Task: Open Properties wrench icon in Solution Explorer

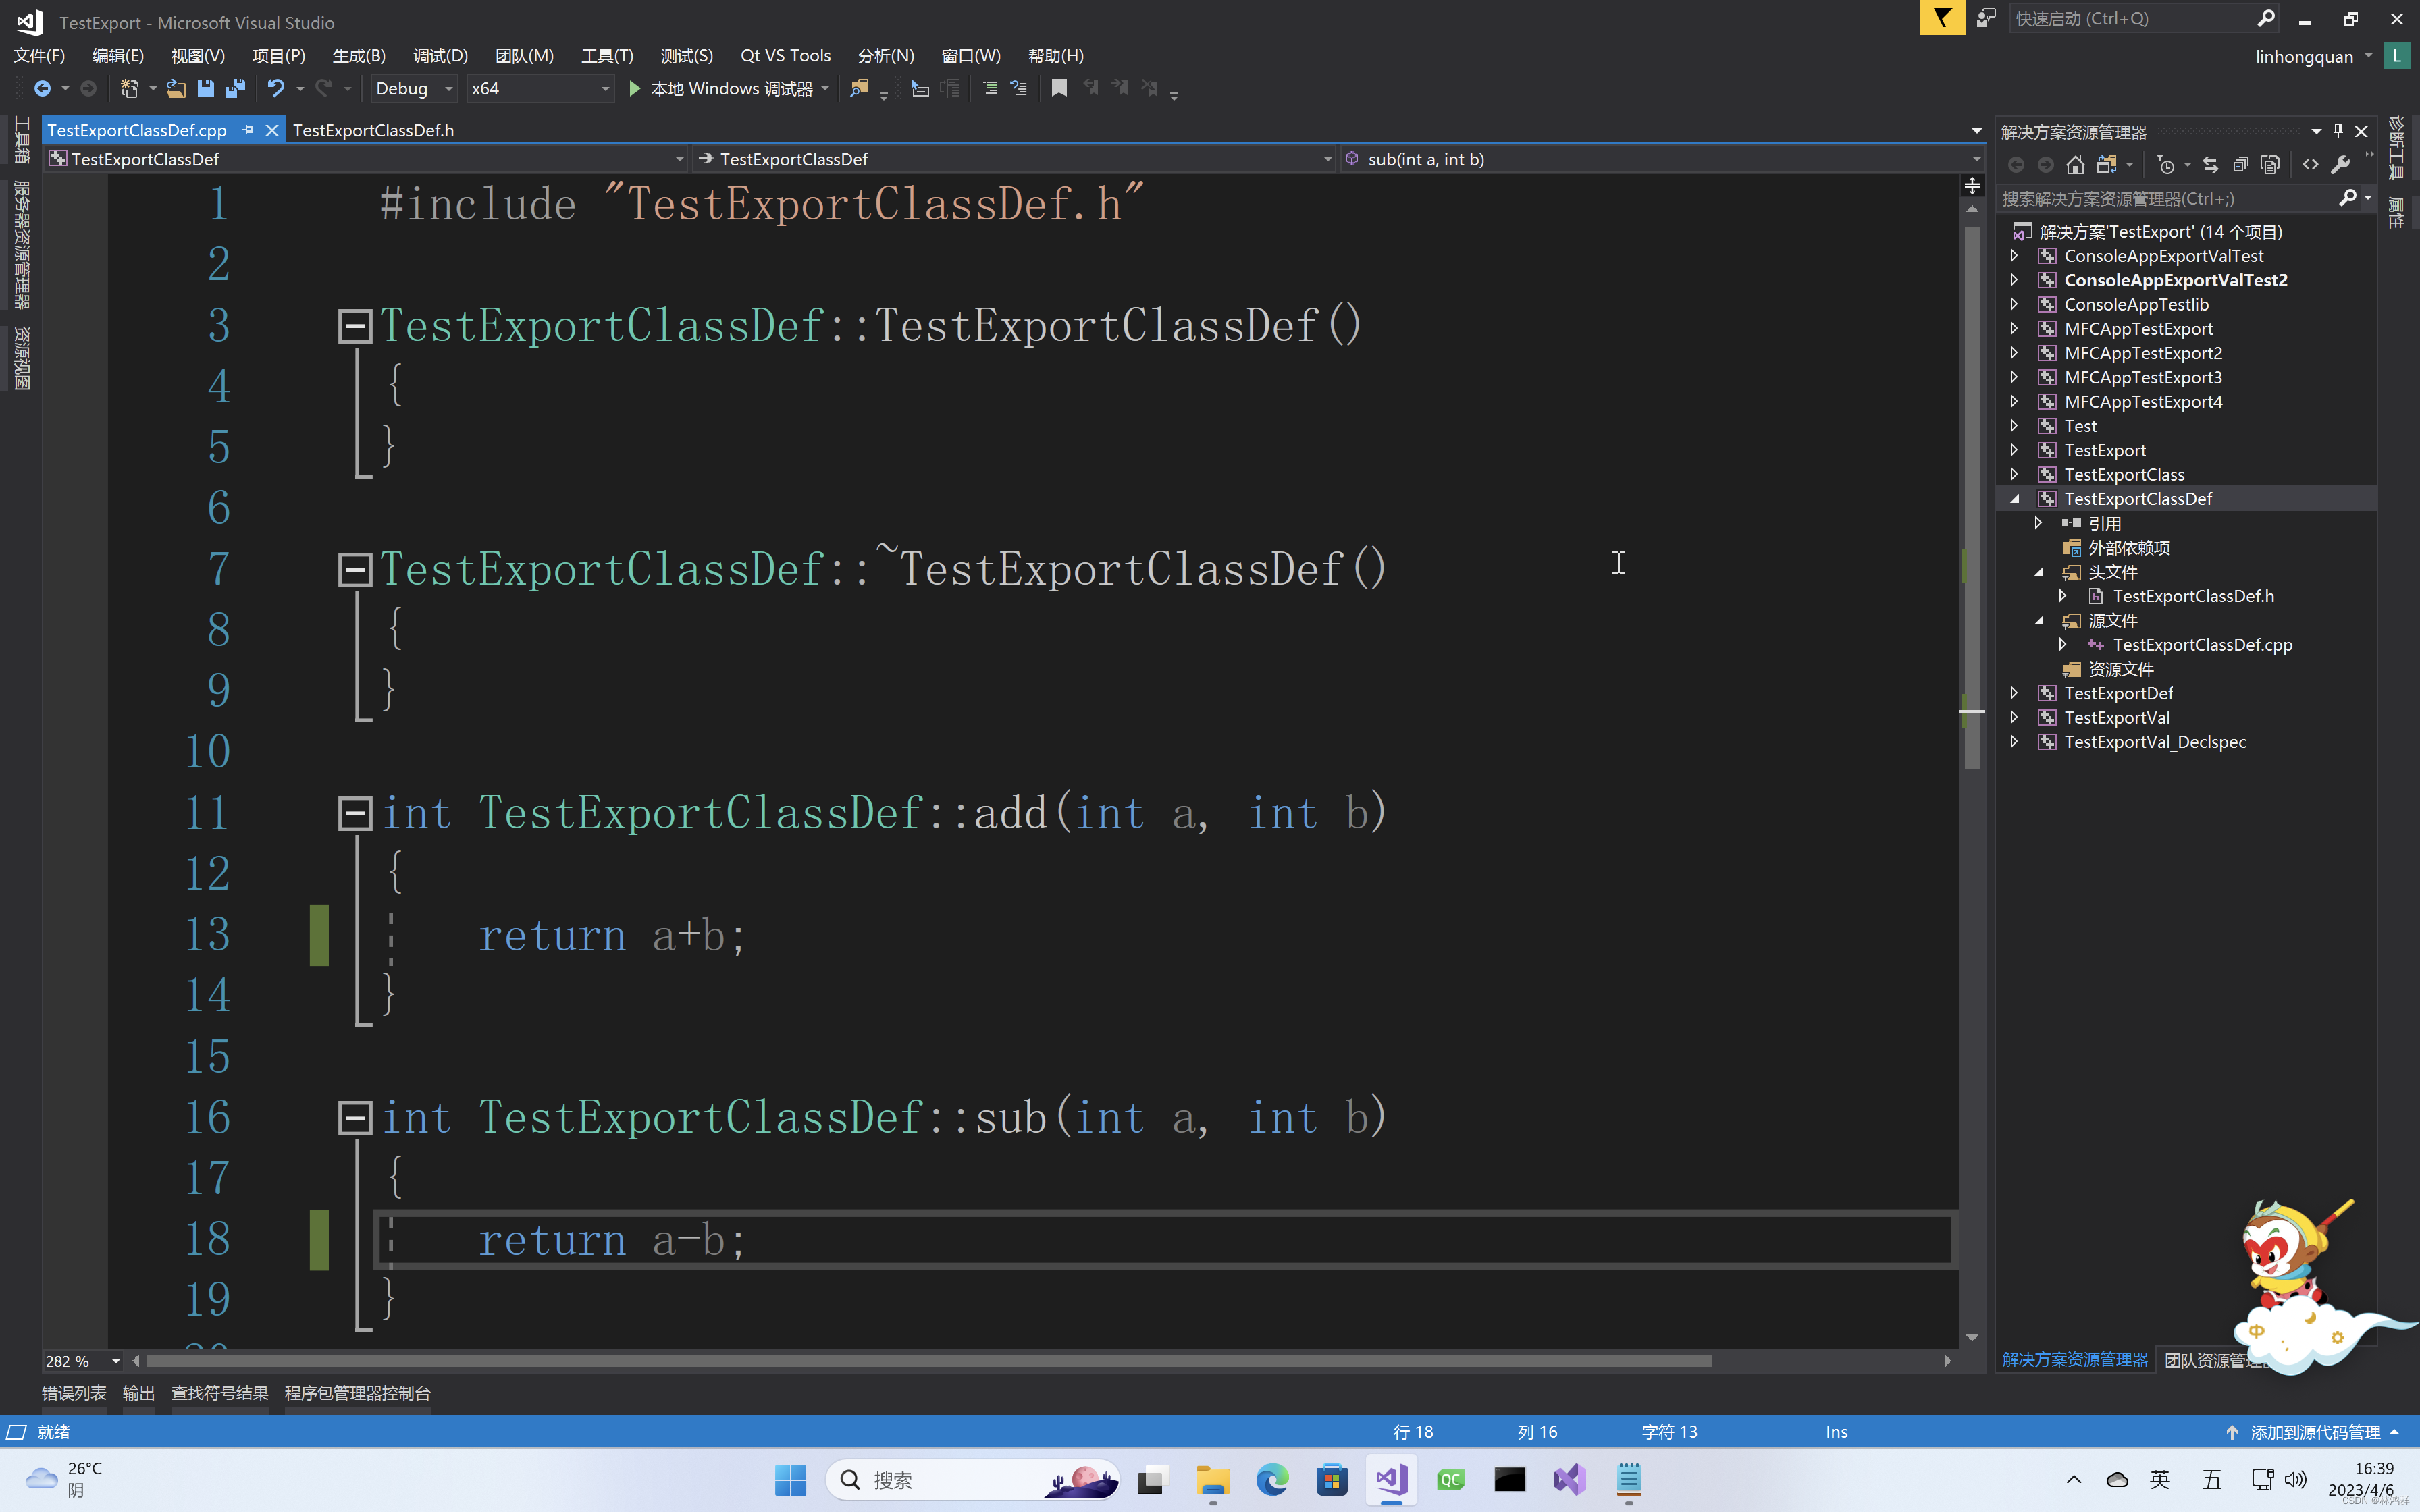Action: coord(2340,165)
